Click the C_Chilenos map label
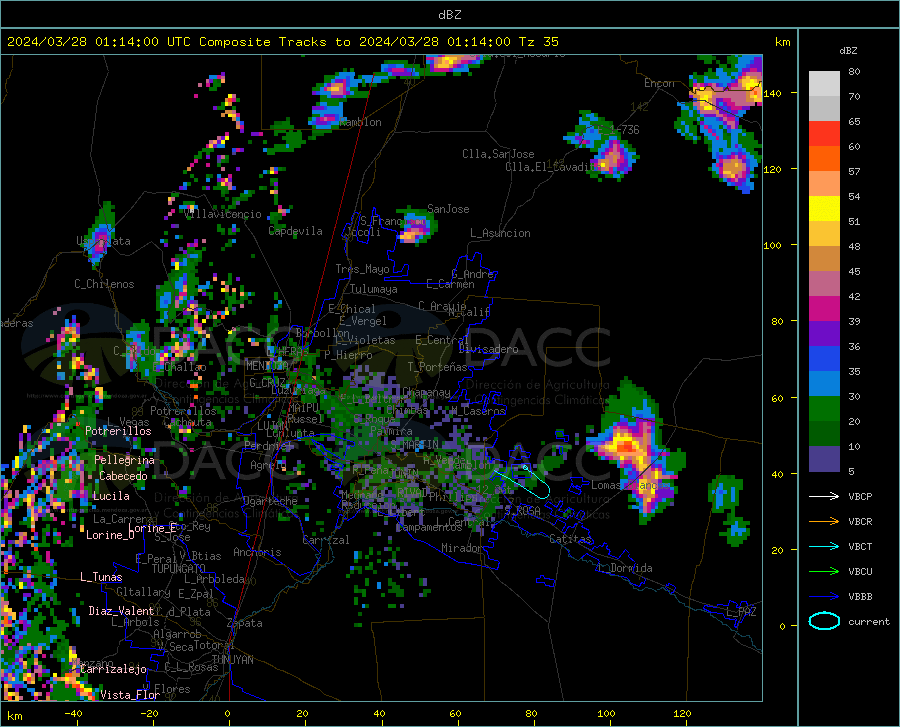Screen dimensions: 900x727 (x=104, y=284)
